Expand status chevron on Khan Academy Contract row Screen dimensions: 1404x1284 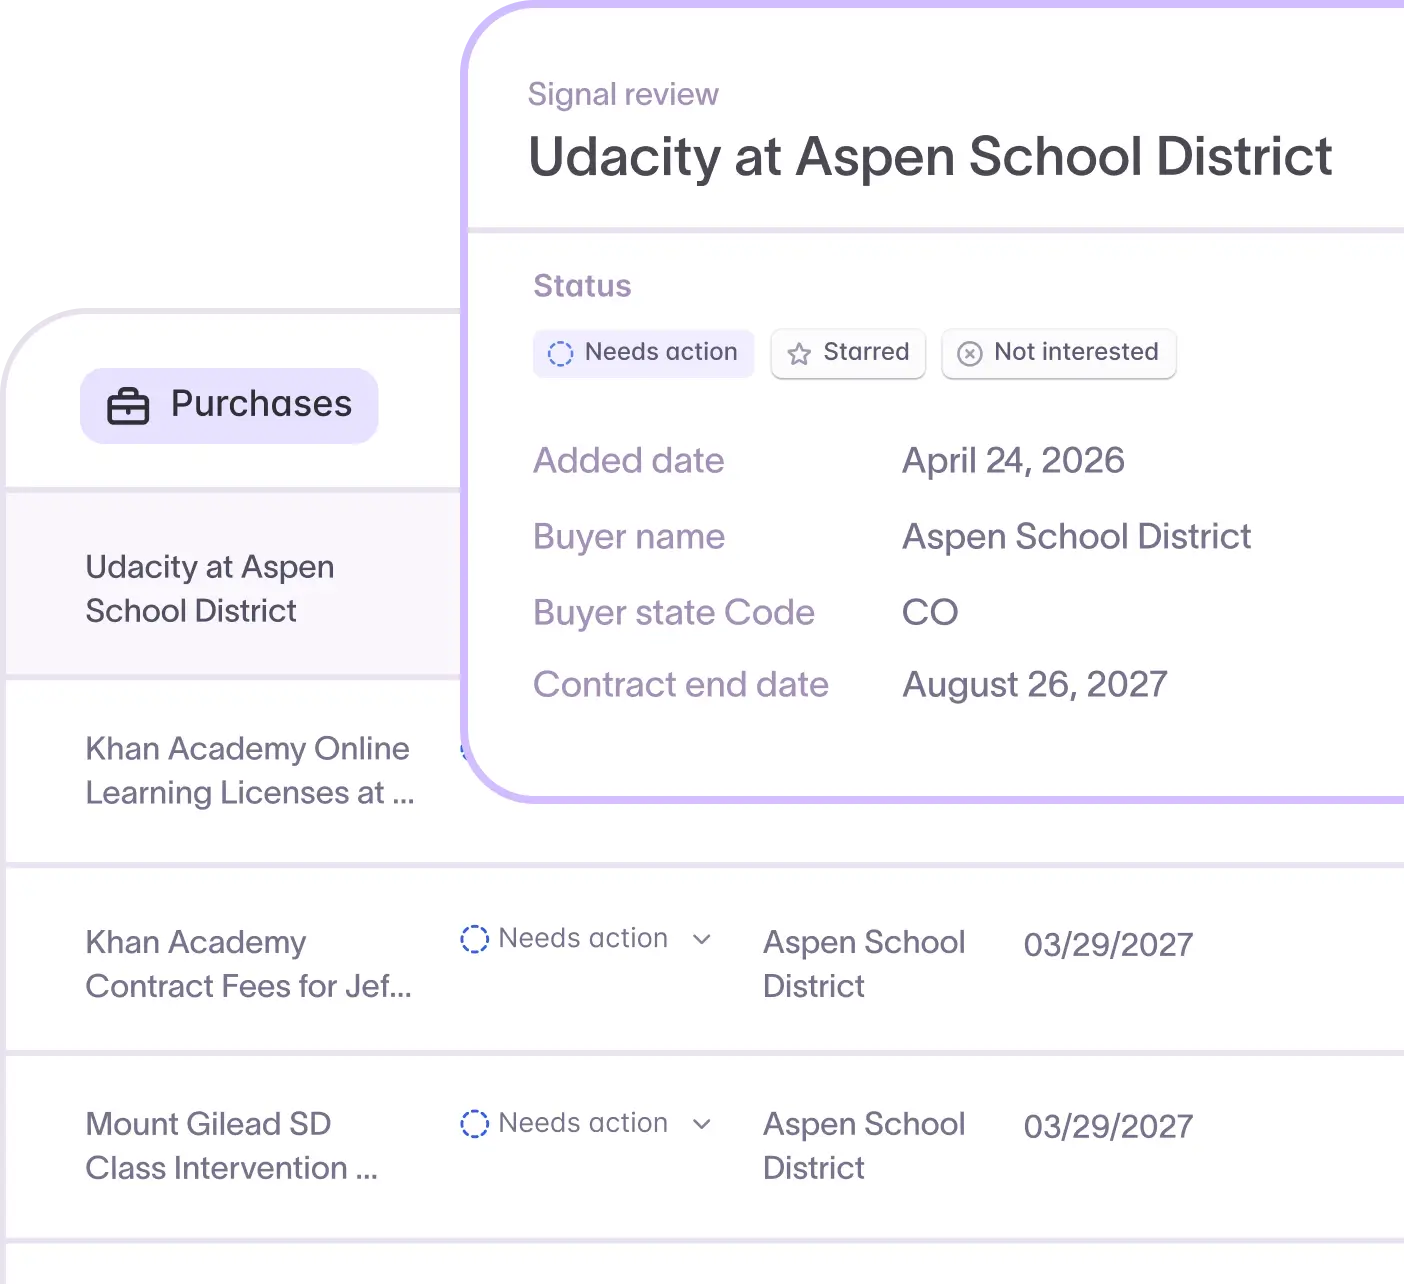click(x=702, y=939)
